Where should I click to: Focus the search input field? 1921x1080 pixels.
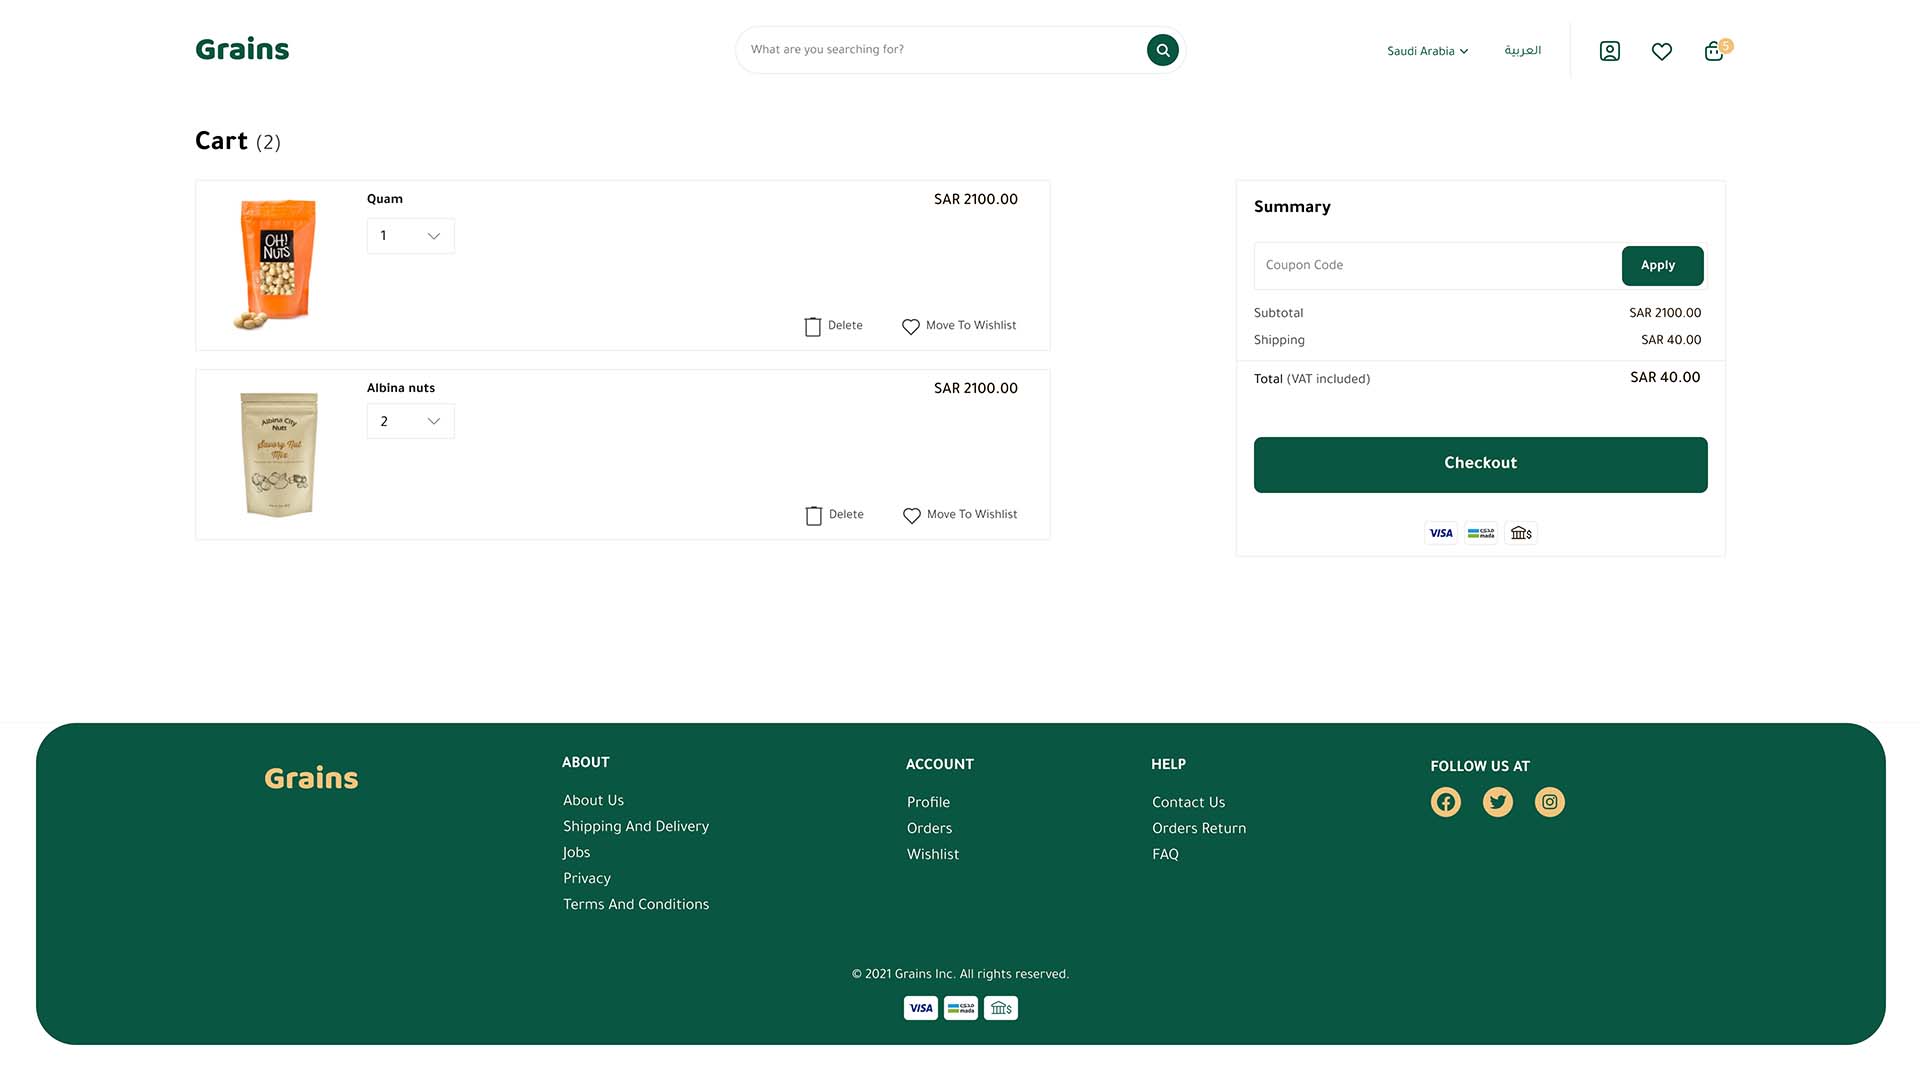click(x=940, y=50)
